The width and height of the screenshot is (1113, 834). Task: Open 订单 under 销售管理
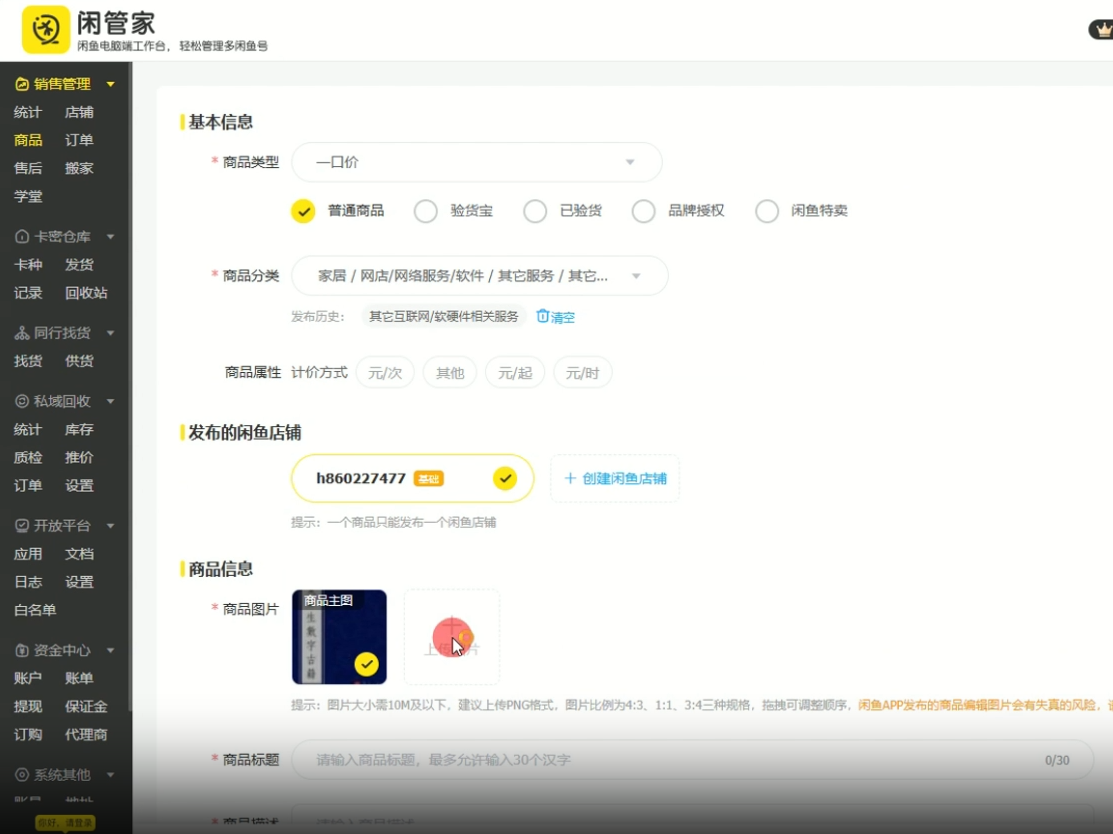pyautogui.click(x=79, y=140)
